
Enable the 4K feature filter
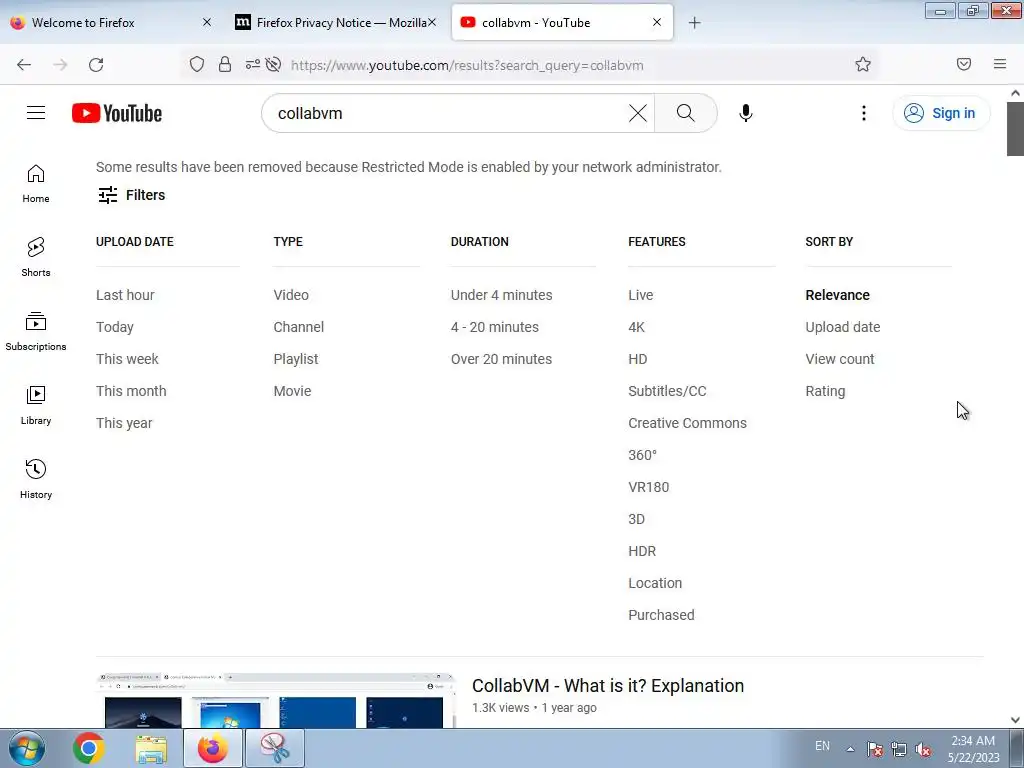637,327
